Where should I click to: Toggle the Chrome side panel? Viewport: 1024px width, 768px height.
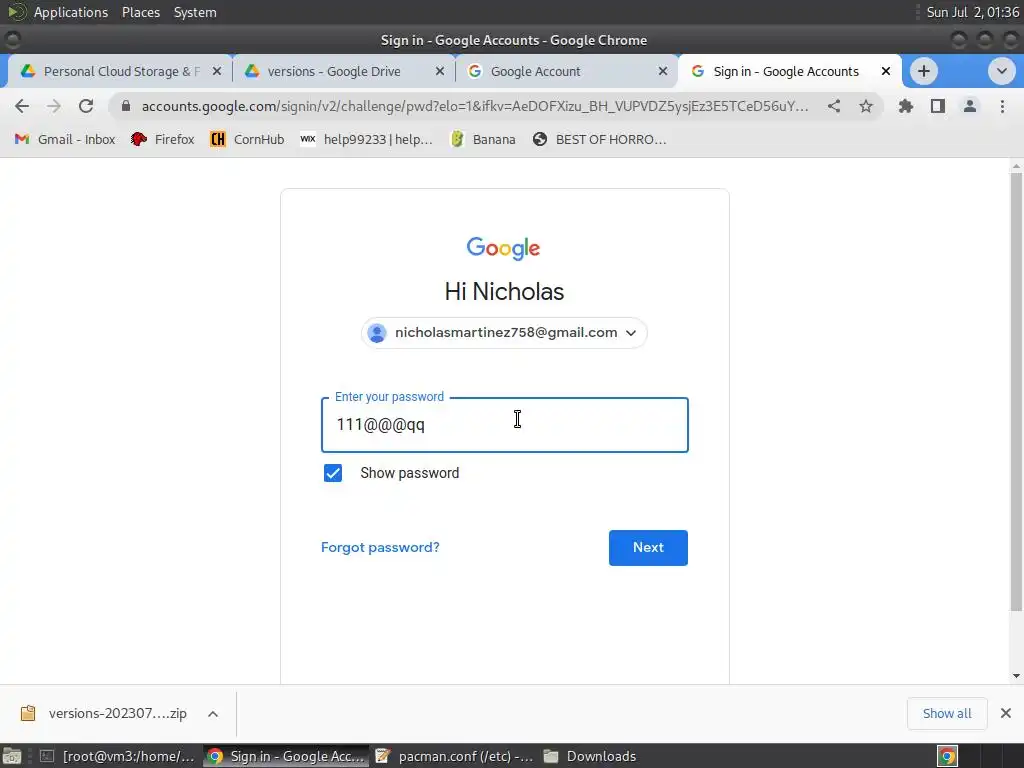[x=938, y=106]
